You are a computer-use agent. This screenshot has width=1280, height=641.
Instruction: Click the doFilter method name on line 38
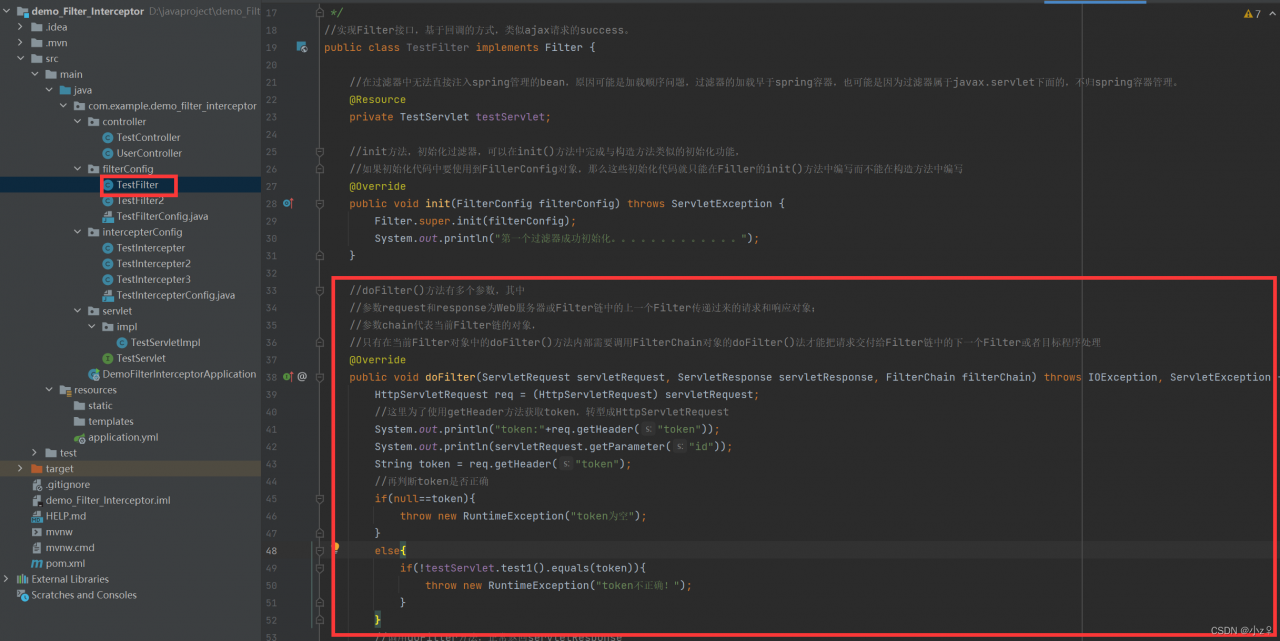click(x=449, y=377)
